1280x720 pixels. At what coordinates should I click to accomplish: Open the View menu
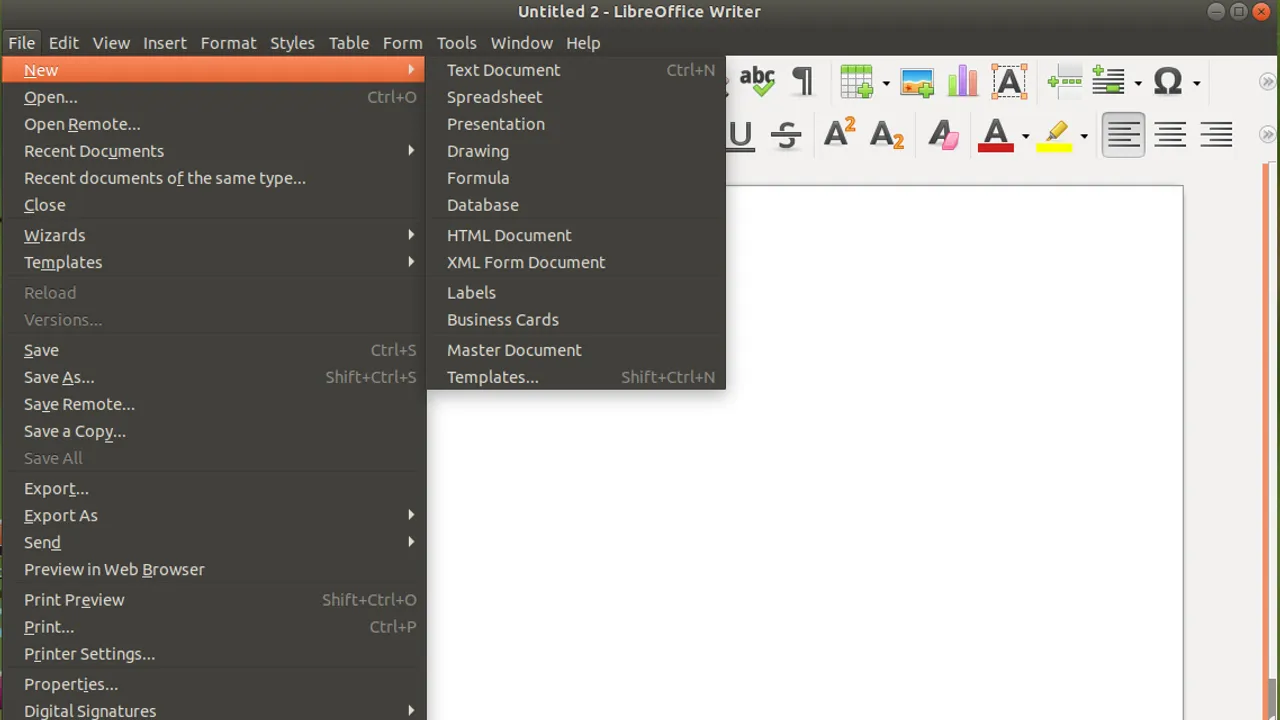[x=111, y=43]
